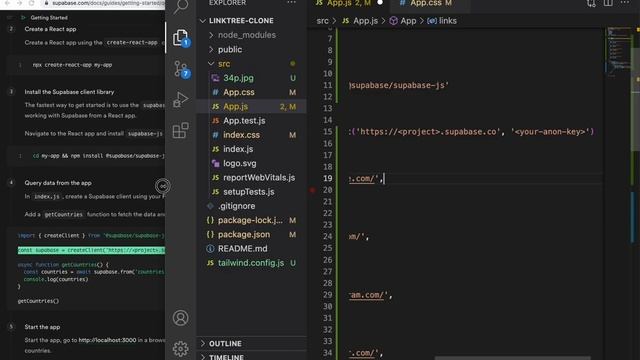This screenshot has width=640, height=360.
Task: Click the browser back arrow
Action: (x=7, y=3)
